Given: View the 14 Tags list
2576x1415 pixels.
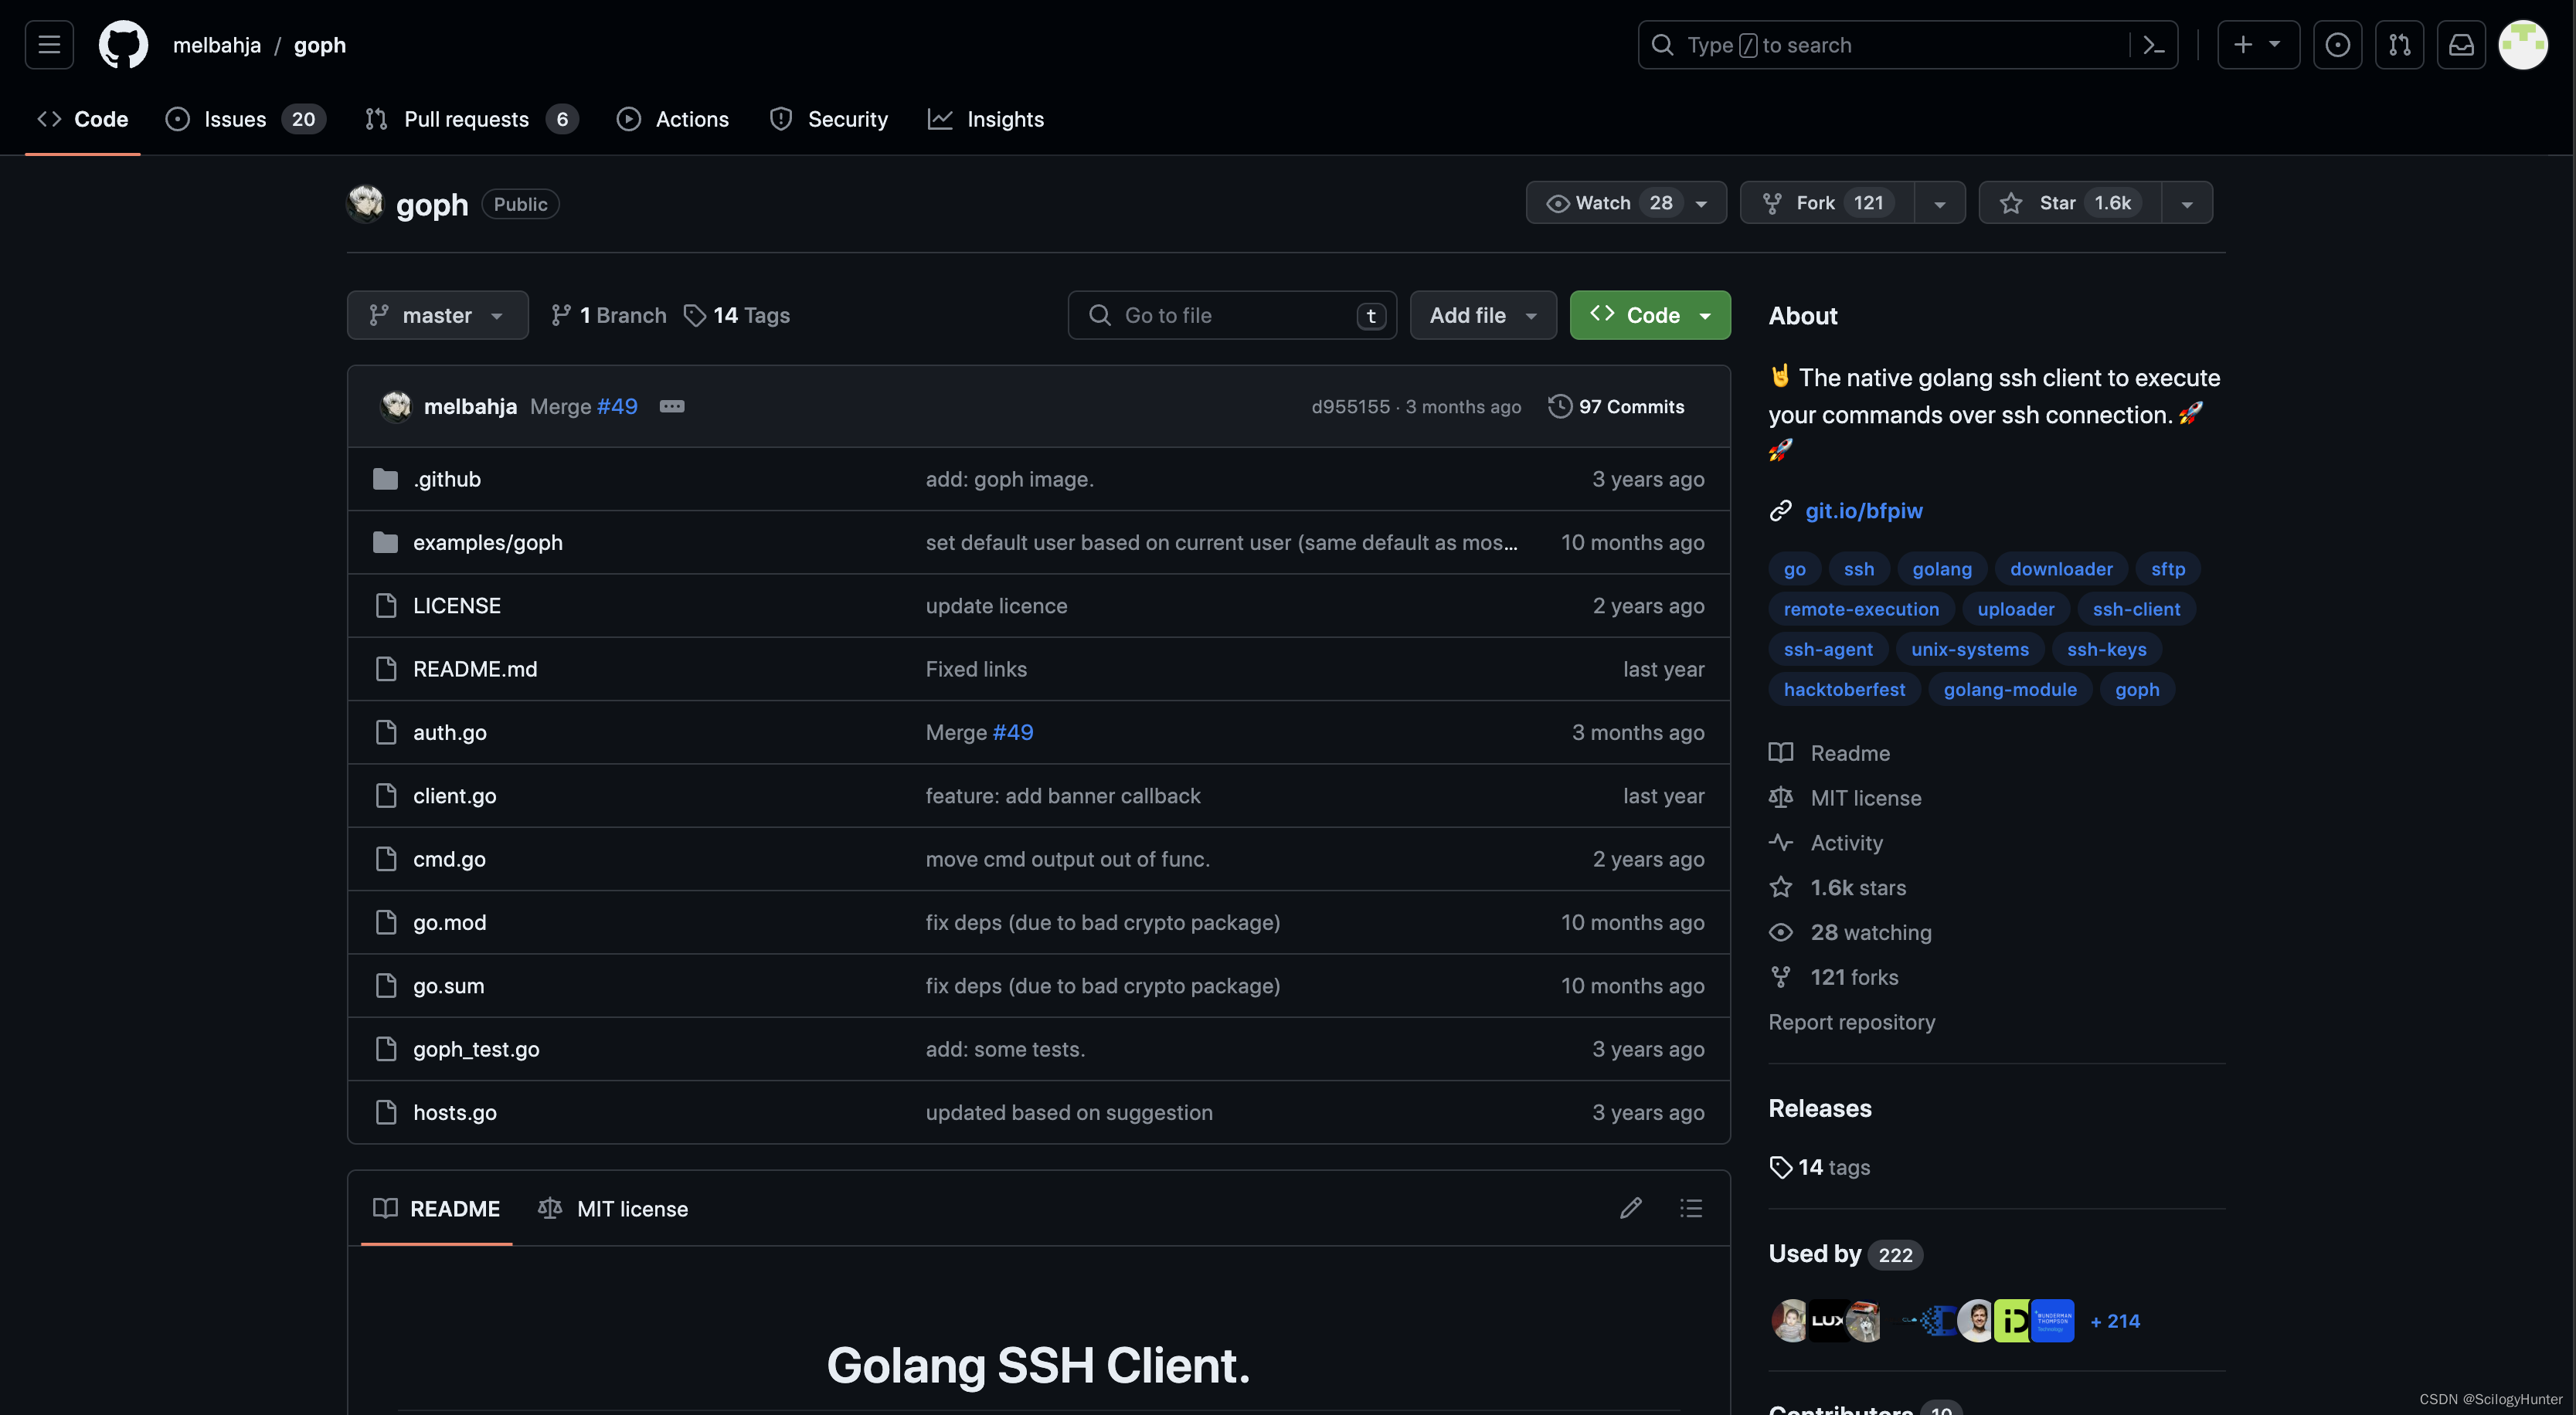Looking at the screenshot, I should (737, 315).
